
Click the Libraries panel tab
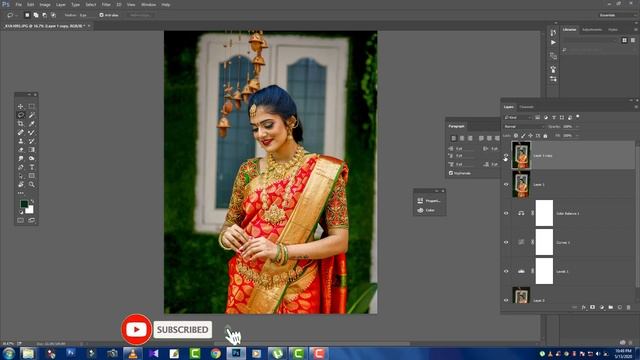click(x=569, y=30)
